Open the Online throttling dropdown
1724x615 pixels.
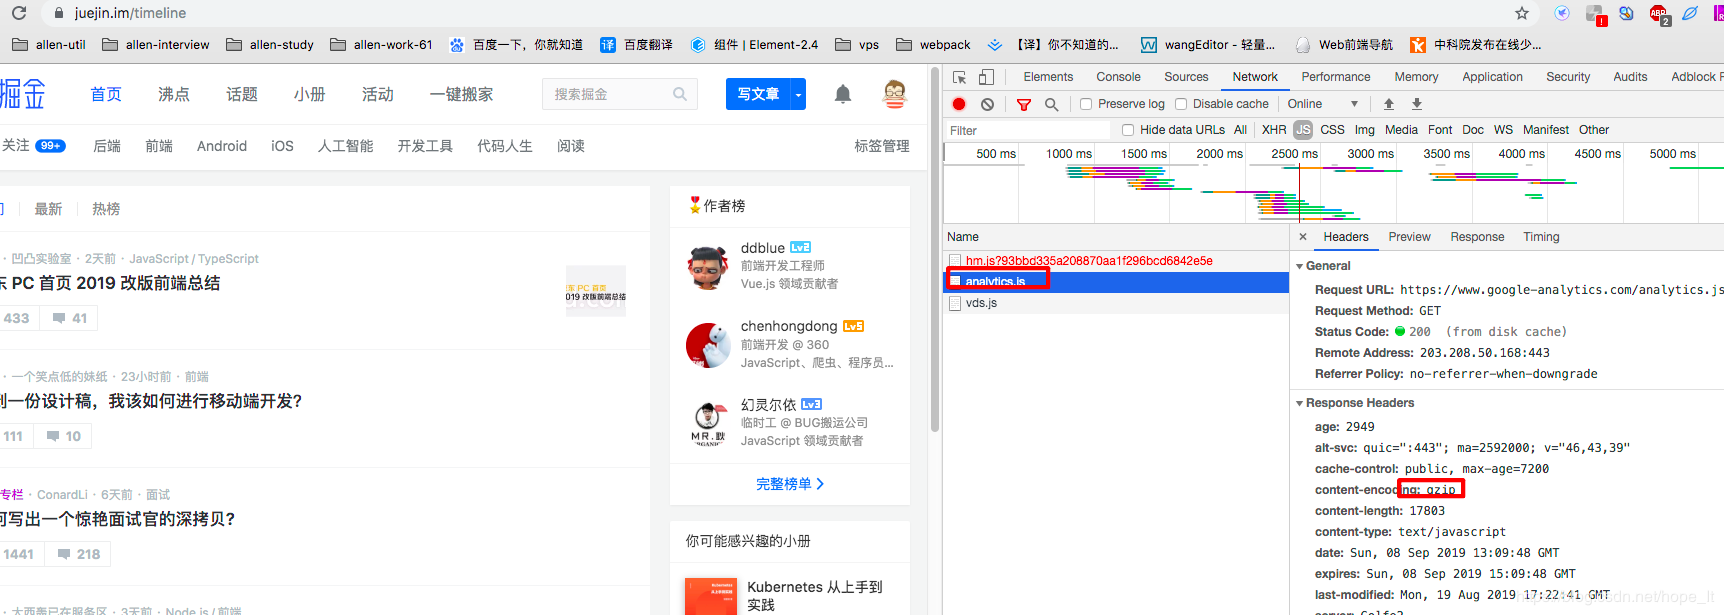[x=1322, y=104]
